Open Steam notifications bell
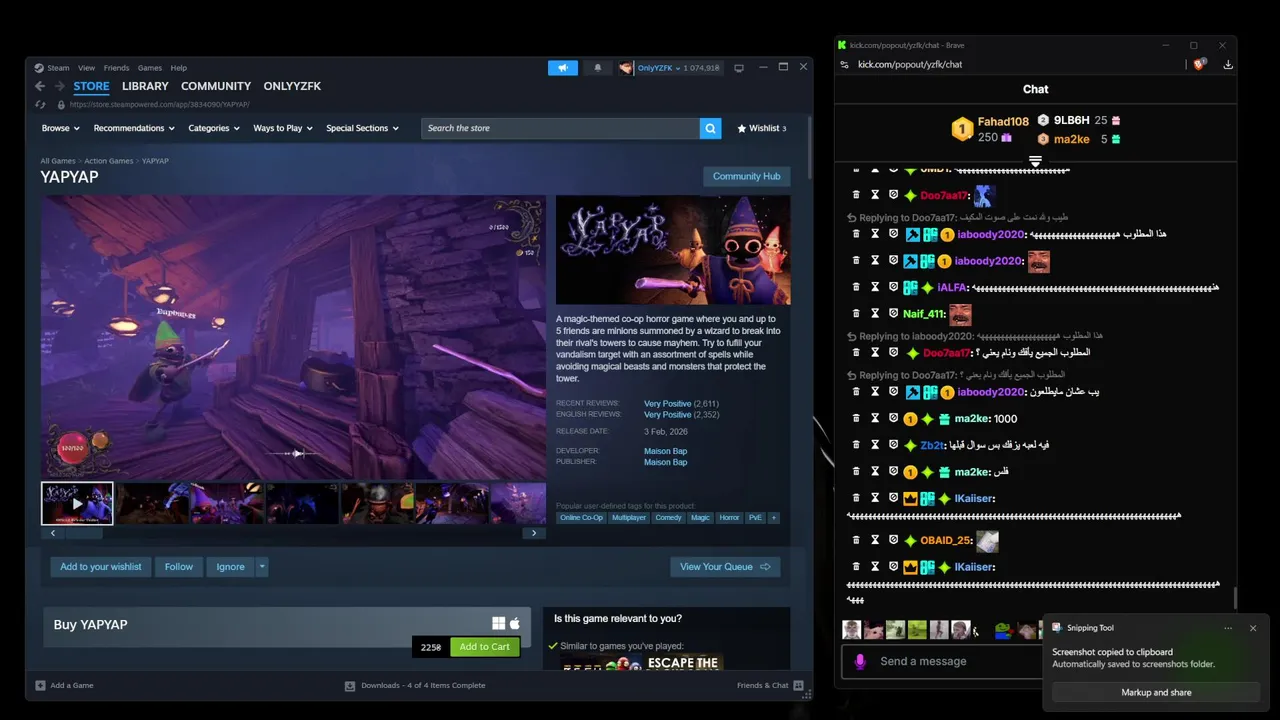Viewport: 1280px width, 720px height. click(x=598, y=68)
